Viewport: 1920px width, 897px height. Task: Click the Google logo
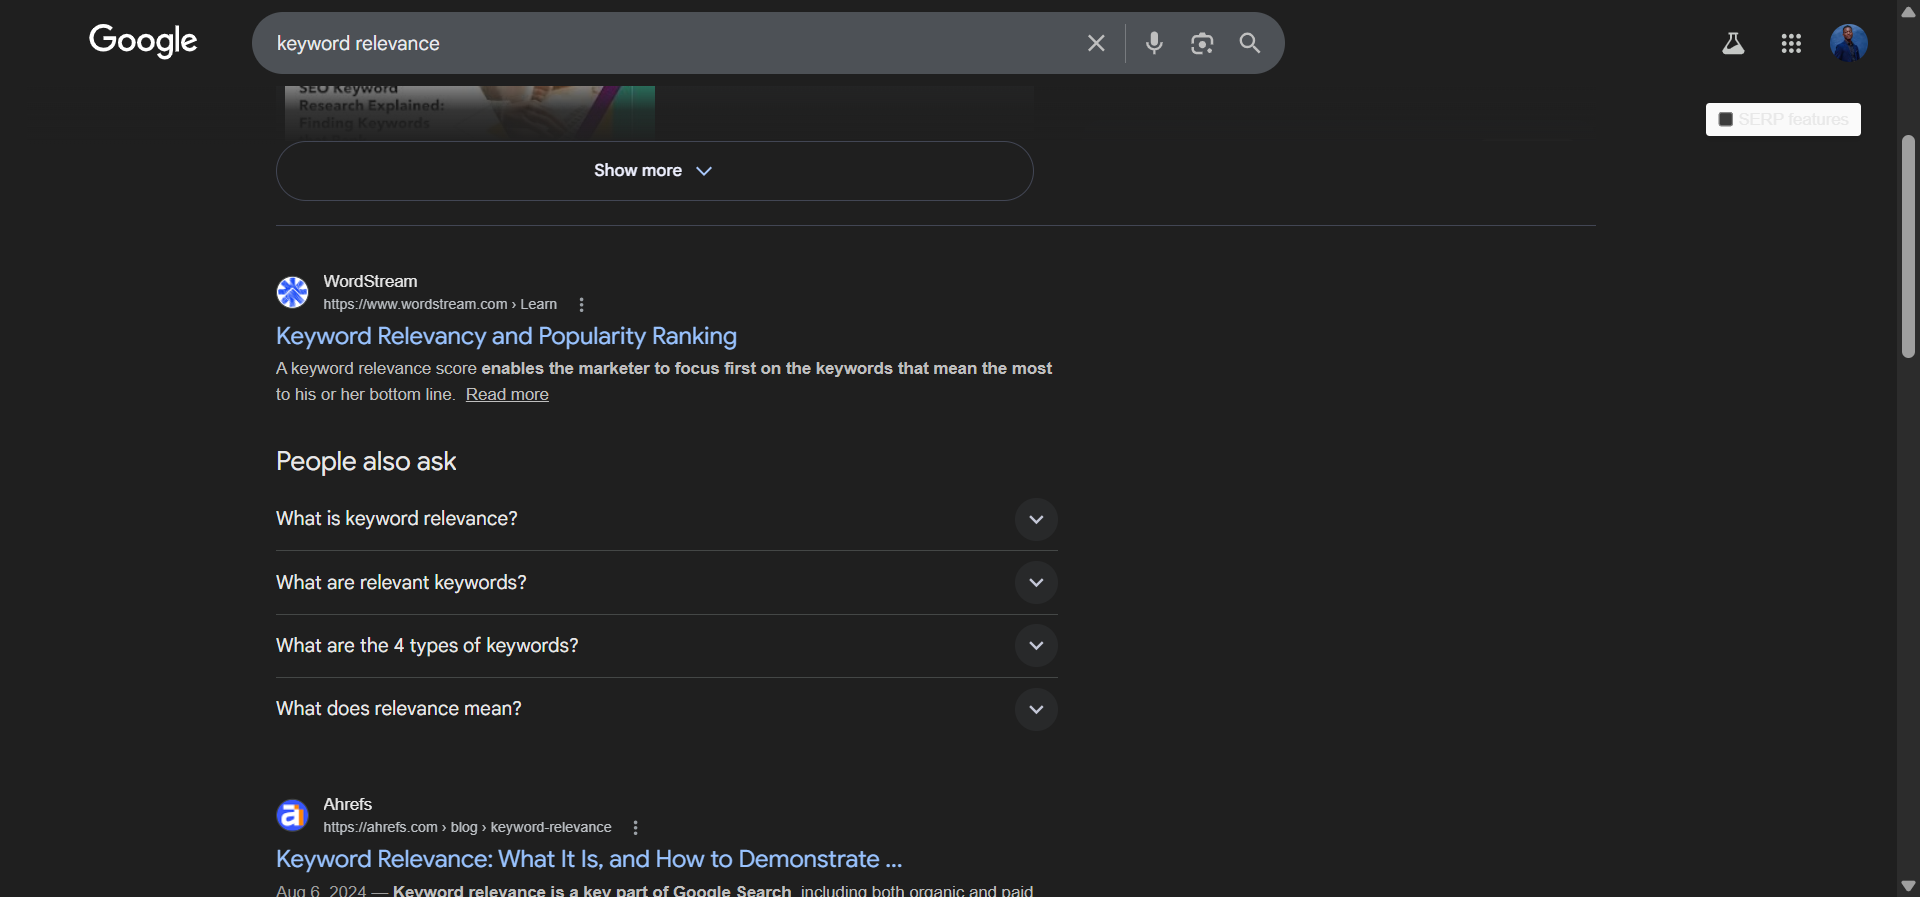pos(143,41)
